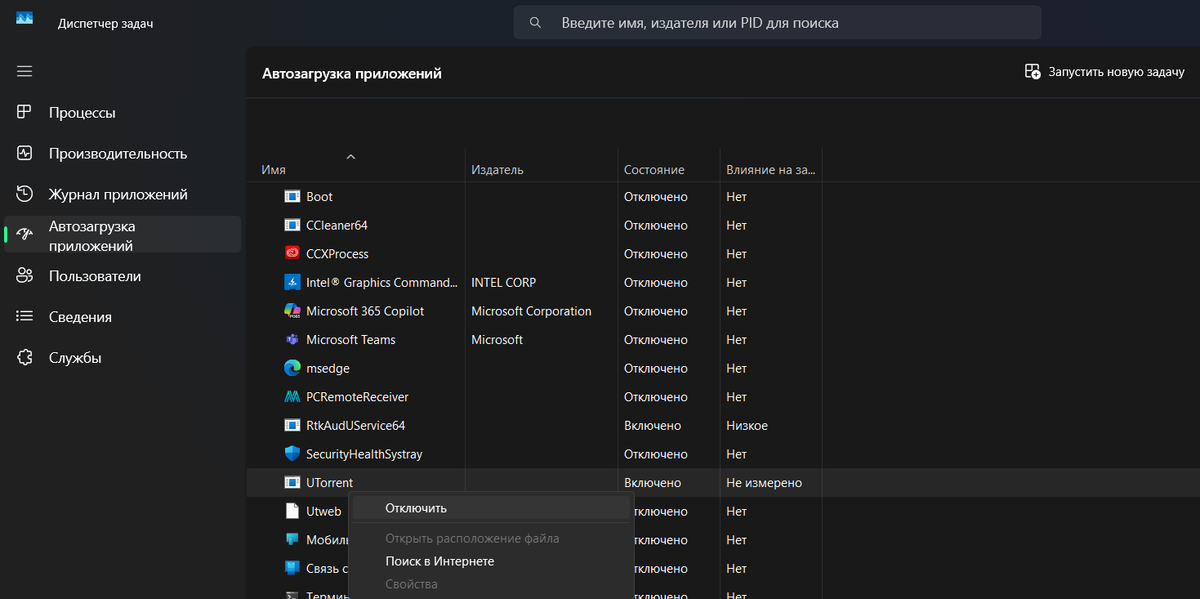Click the Boot entry icon

292,197
